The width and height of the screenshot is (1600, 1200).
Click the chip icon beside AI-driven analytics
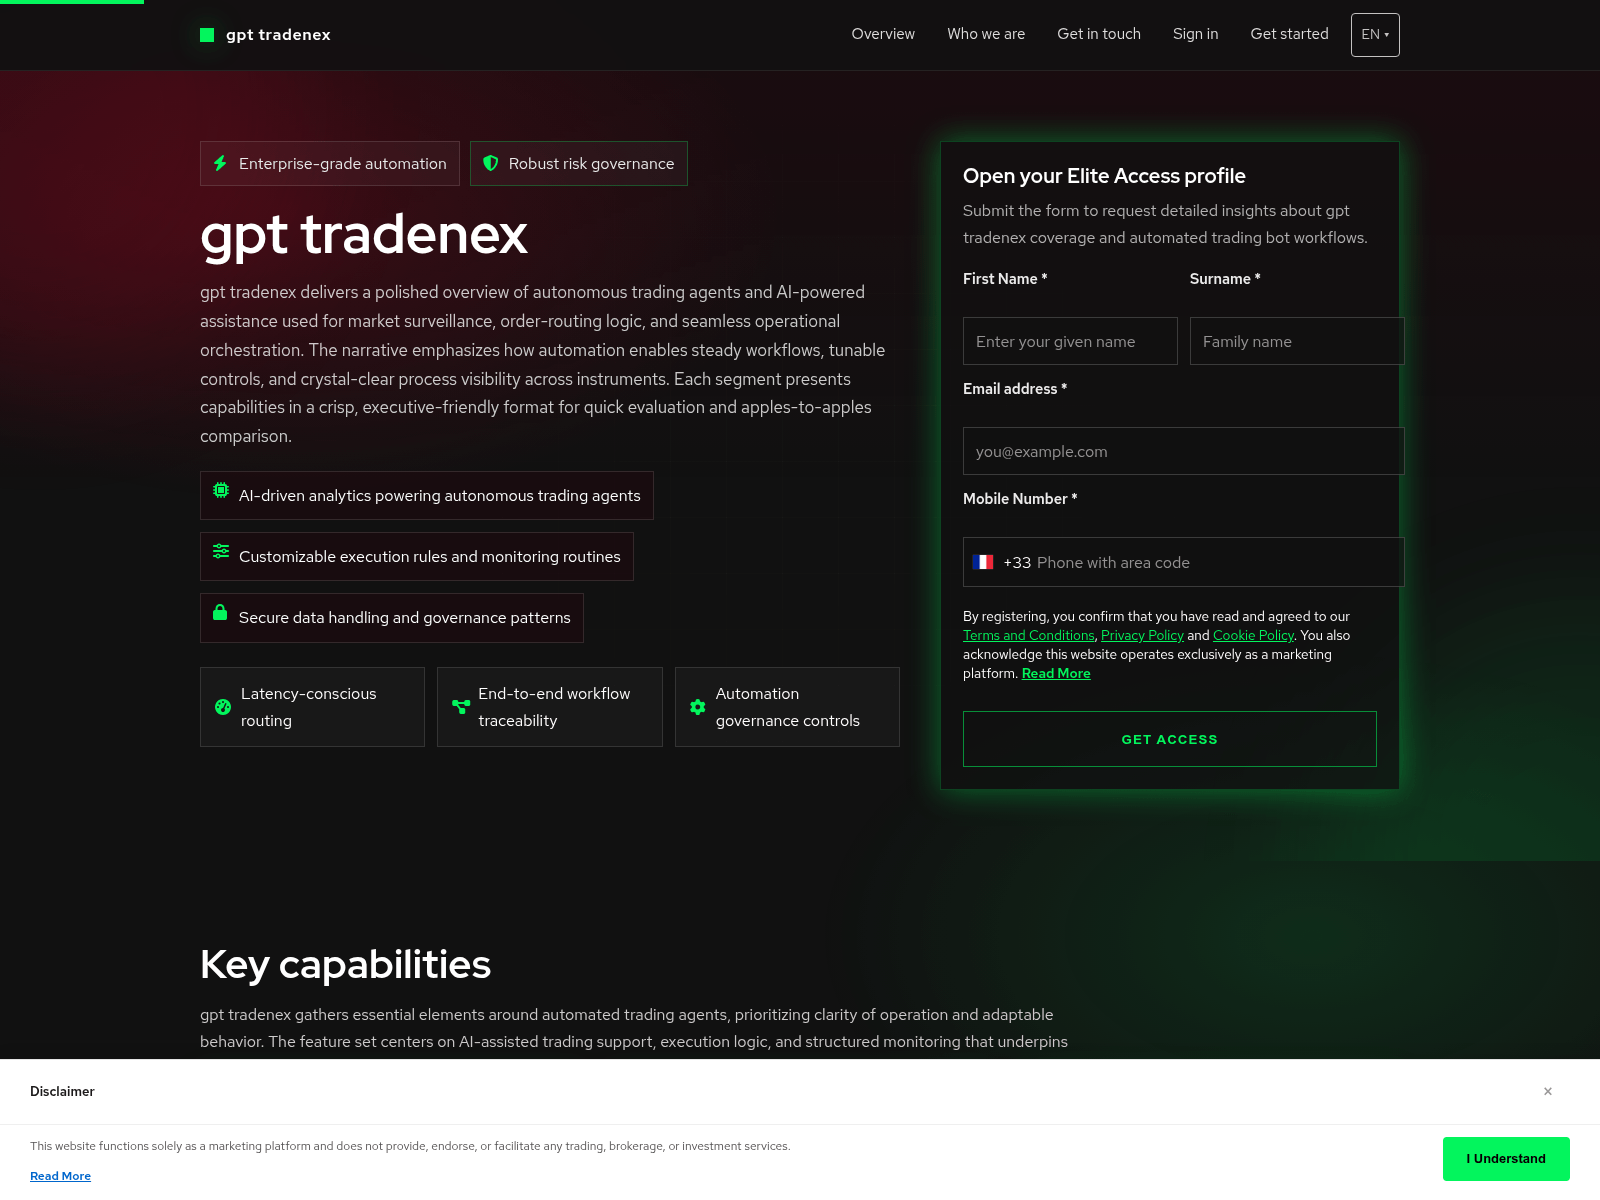[x=221, y=490]
